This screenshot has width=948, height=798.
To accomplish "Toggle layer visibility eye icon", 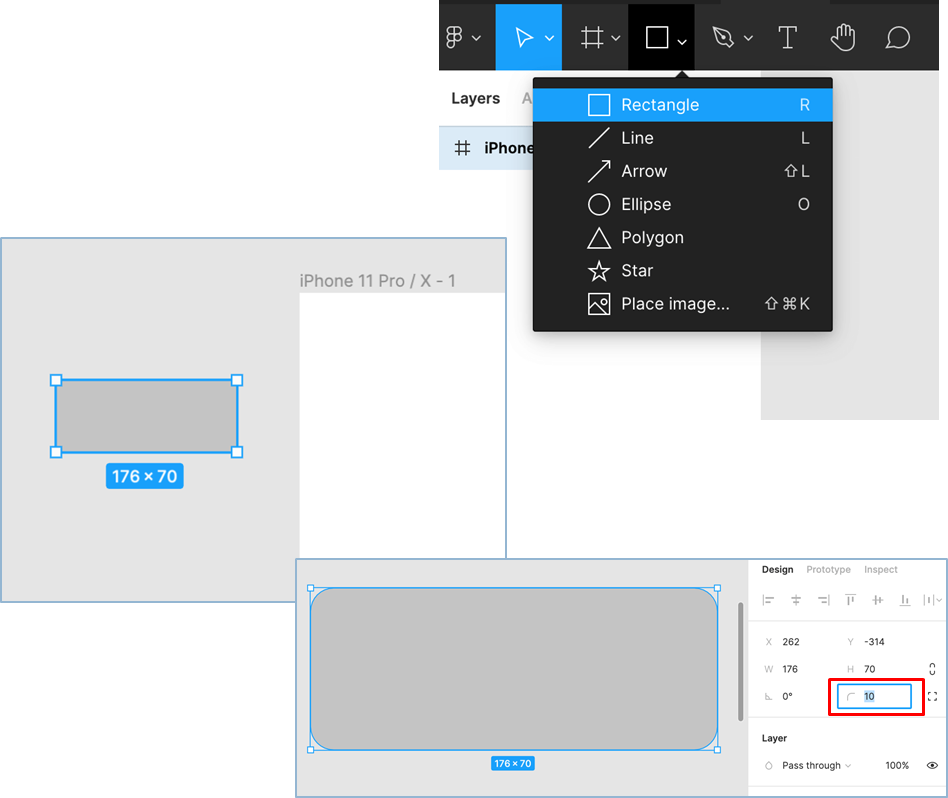I will click(x=932, y=765).
